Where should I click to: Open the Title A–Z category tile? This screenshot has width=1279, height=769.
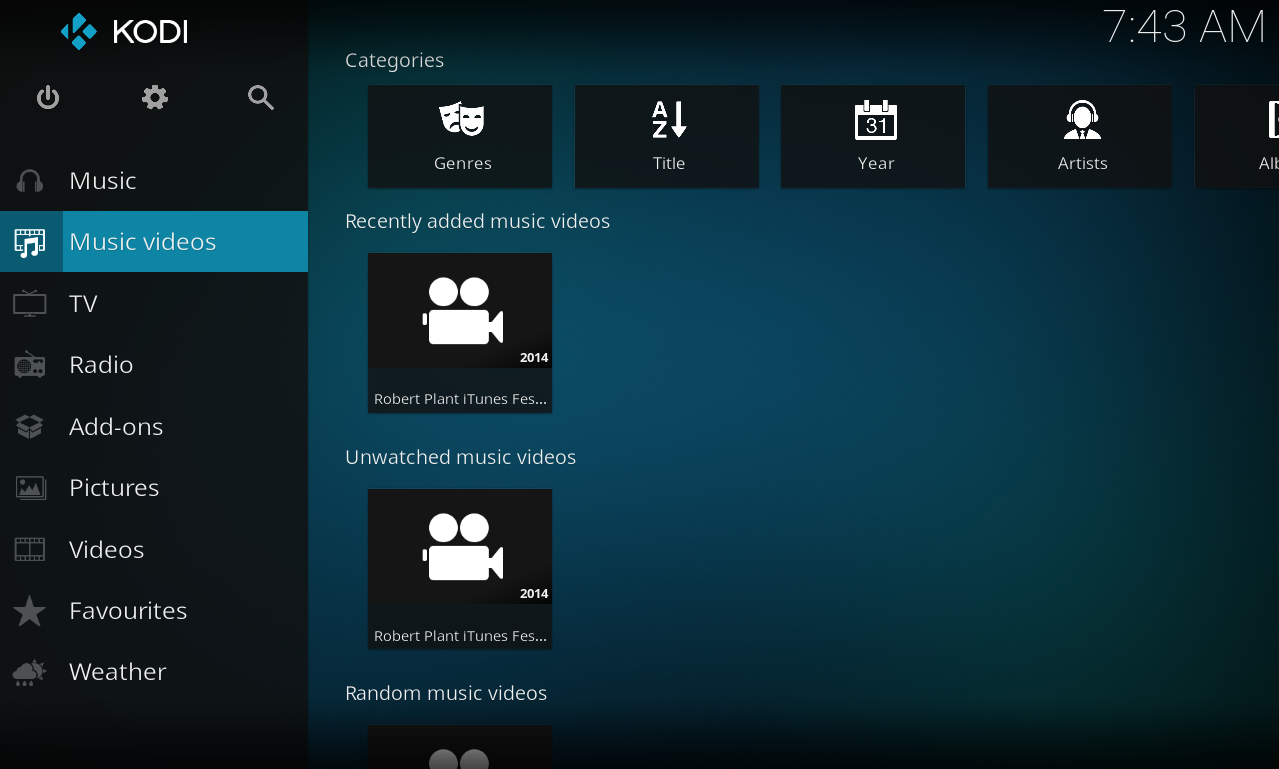pos(667,136)
